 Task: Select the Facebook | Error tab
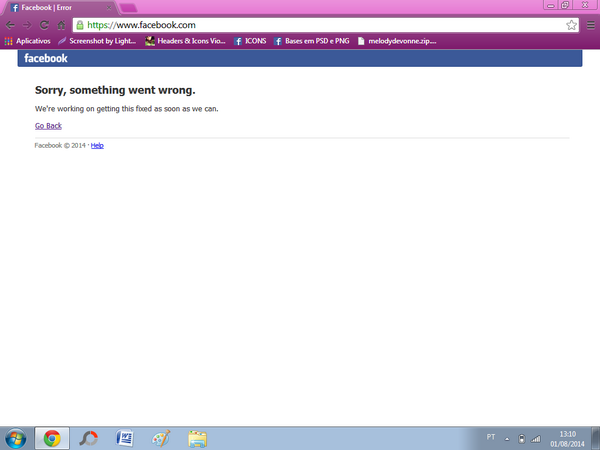pos(59,8)
